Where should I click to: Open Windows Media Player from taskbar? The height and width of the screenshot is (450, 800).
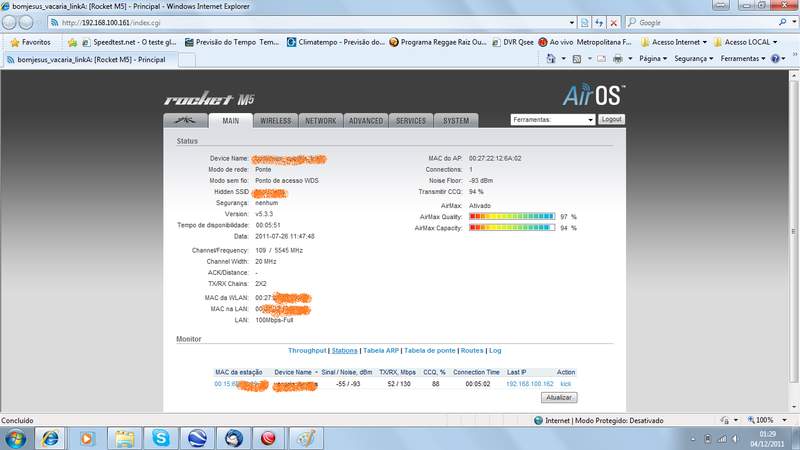coord(87,439)
